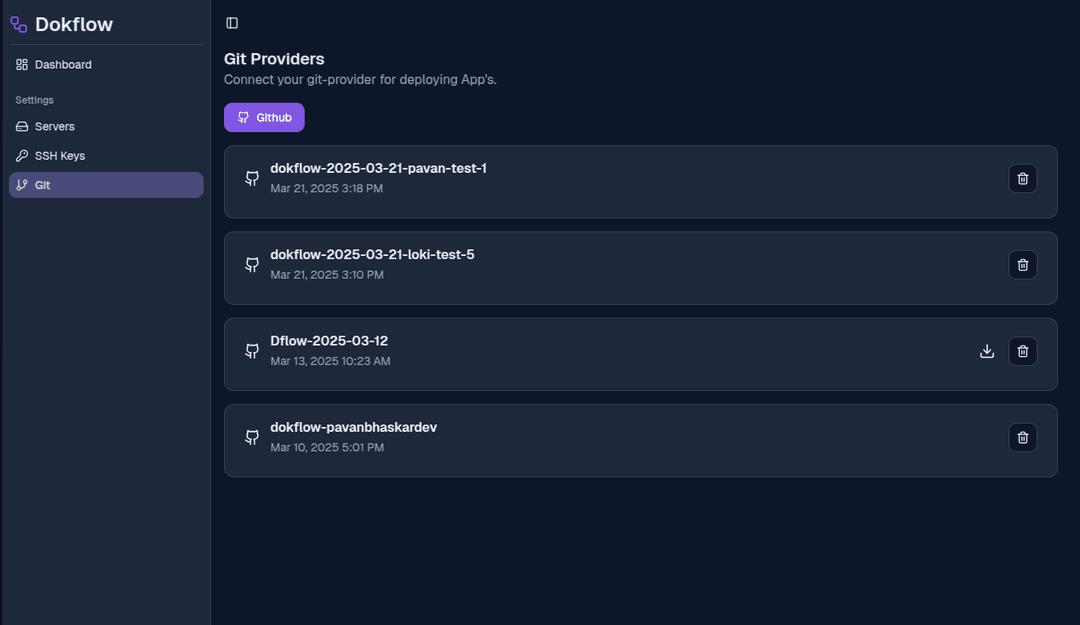Select the Git menu item

106,185
